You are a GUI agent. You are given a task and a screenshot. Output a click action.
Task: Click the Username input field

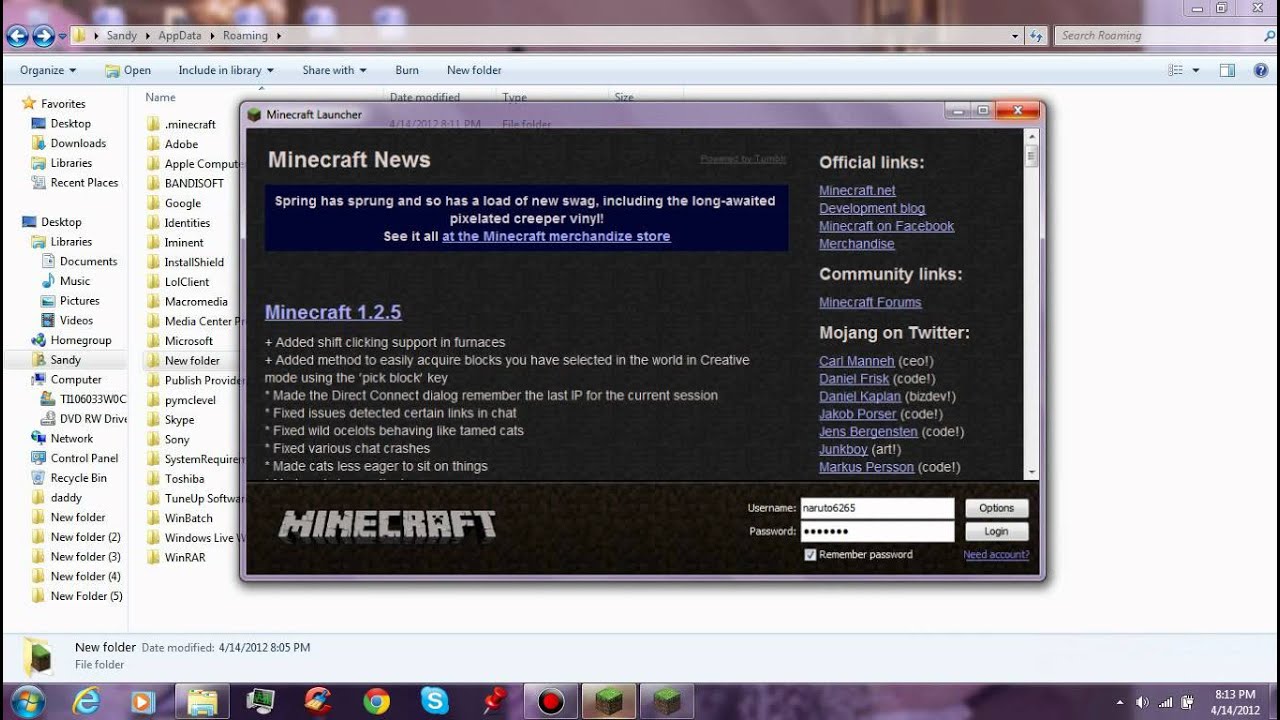[877, 508]
